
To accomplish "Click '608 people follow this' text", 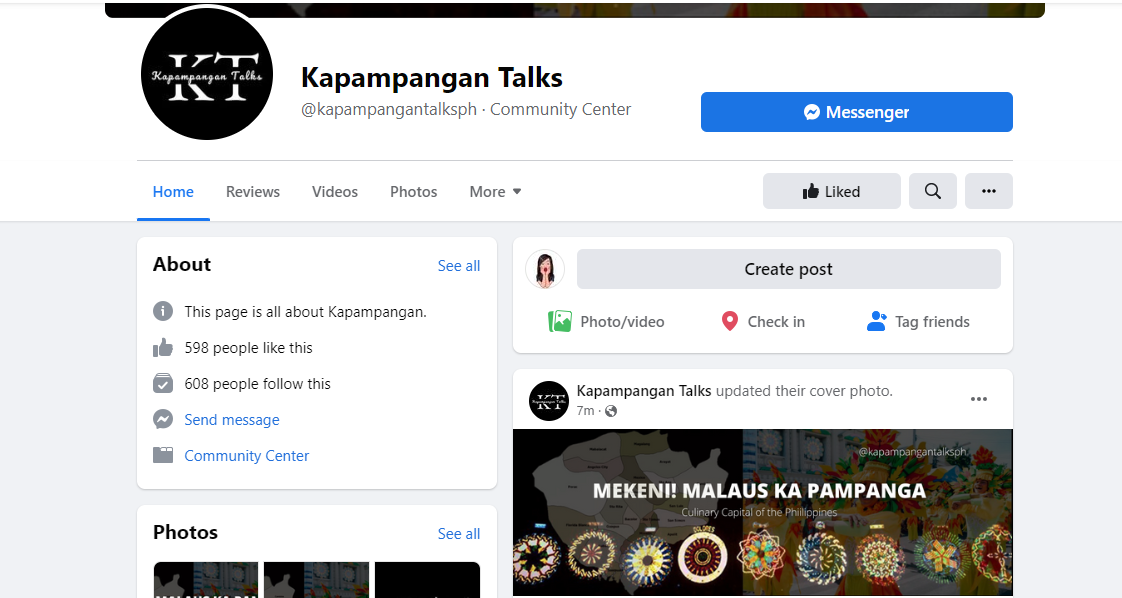I will click(258, 383).
